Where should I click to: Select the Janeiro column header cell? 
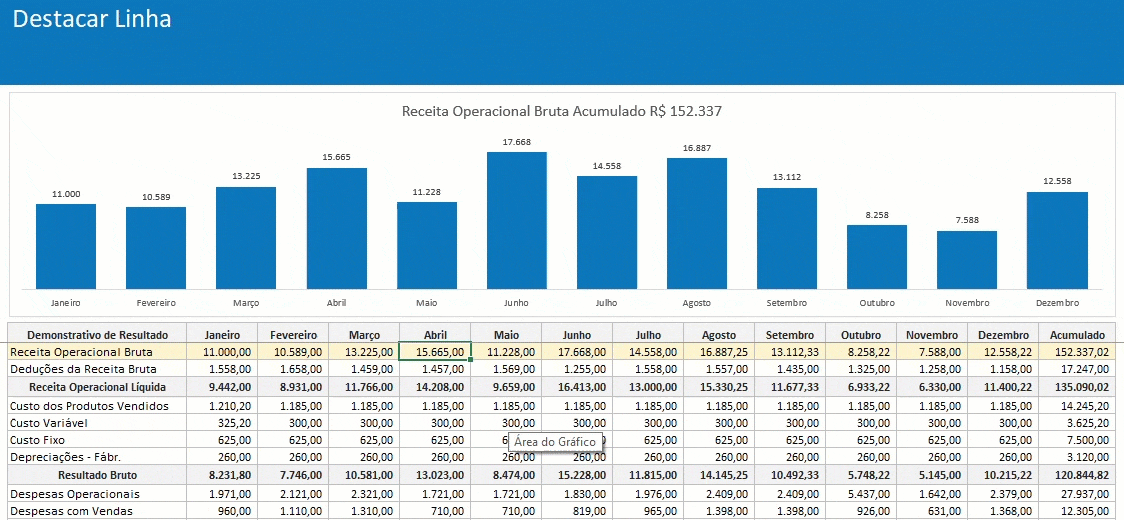click(222, 334)
